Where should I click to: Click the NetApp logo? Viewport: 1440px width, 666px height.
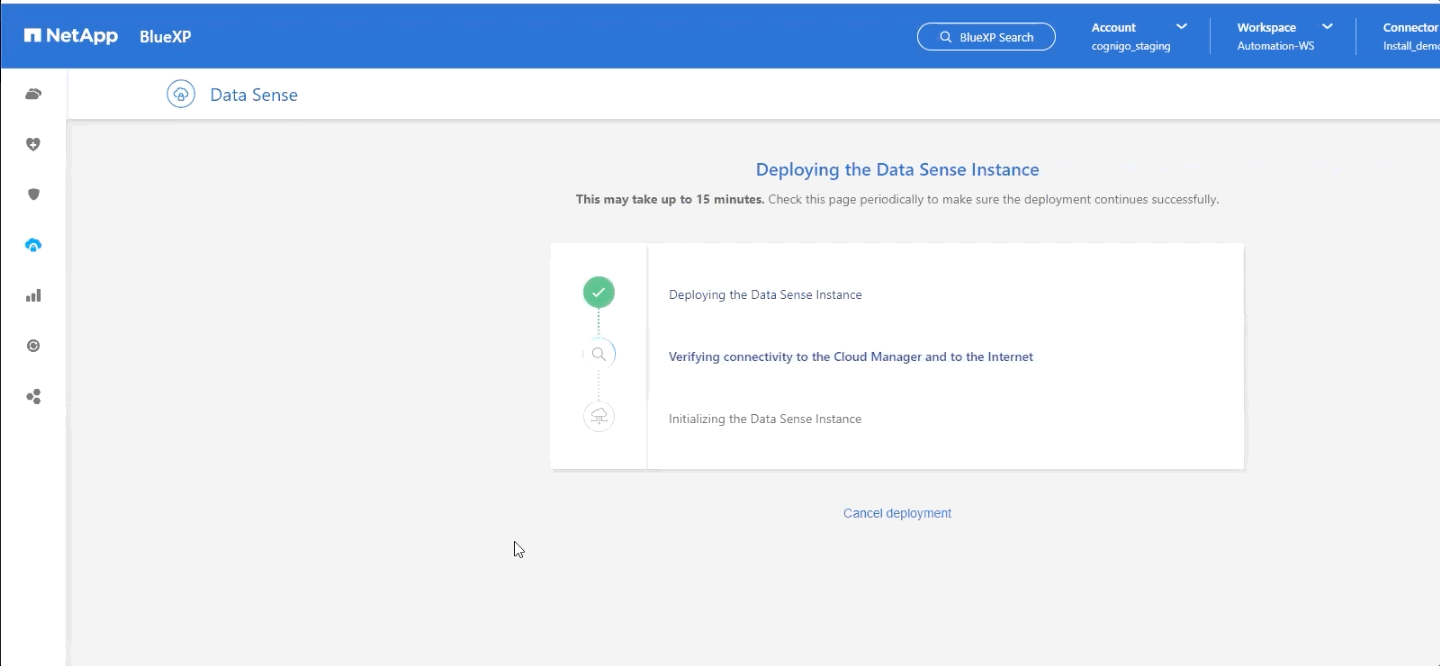[71, 37]
